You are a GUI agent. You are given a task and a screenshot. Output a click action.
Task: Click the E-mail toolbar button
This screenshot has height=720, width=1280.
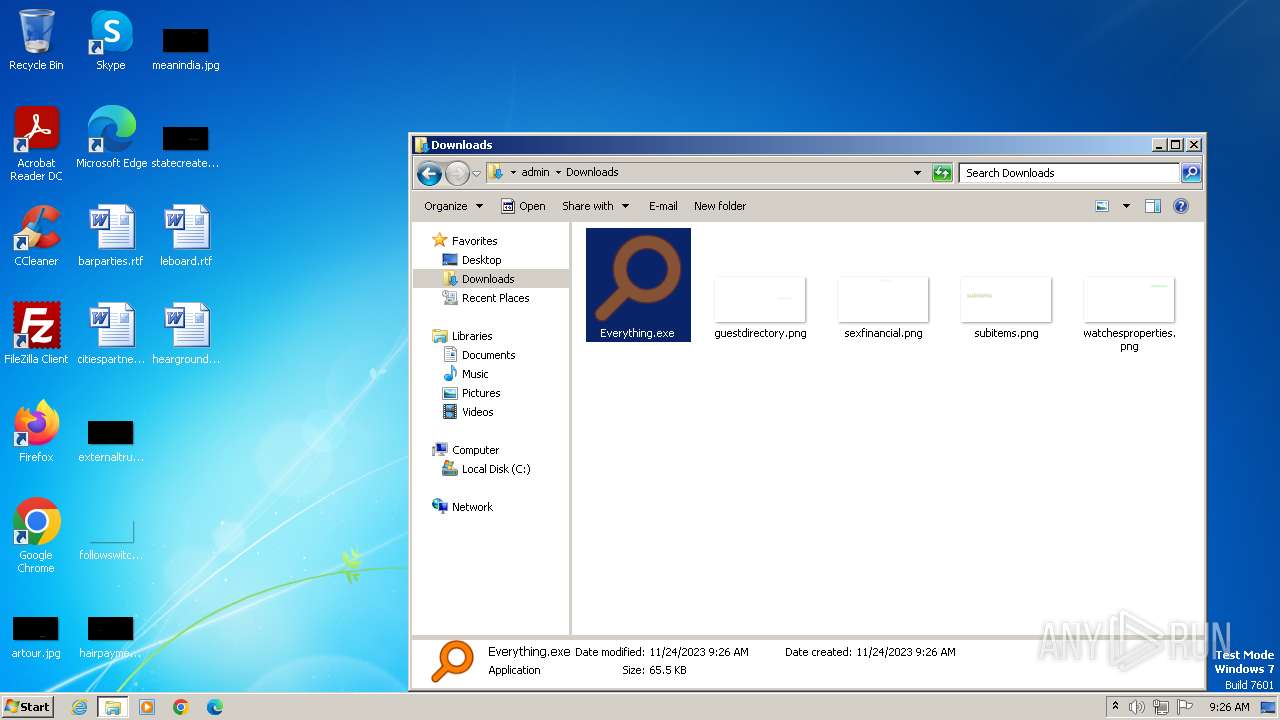(x=663, y=206)
